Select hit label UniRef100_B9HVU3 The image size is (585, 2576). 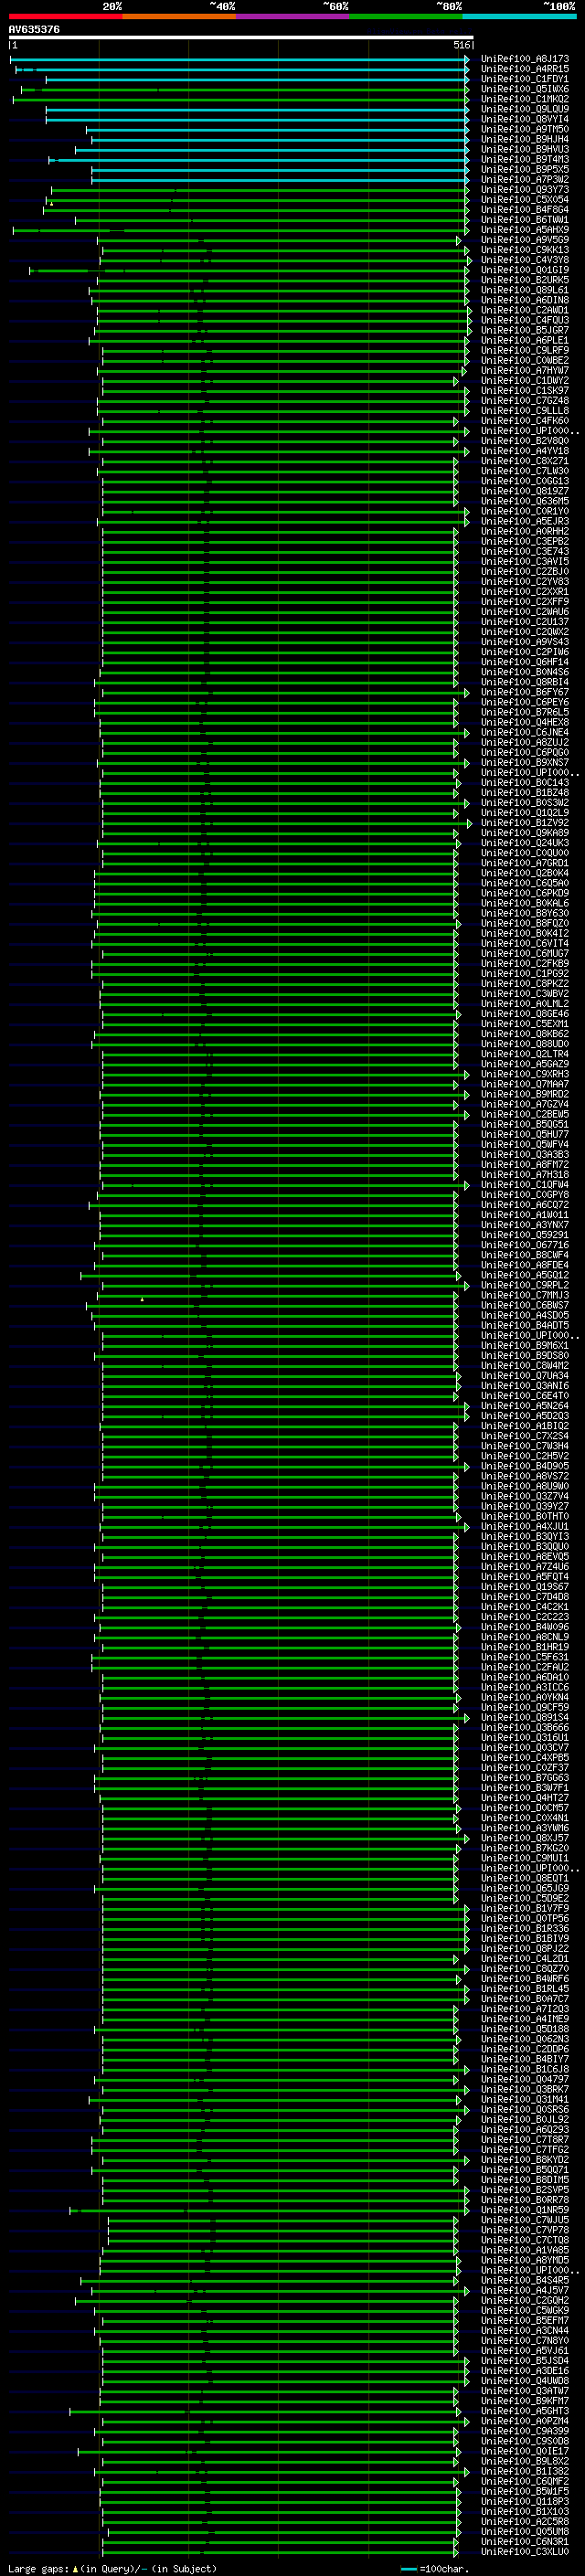coord(525,149)
